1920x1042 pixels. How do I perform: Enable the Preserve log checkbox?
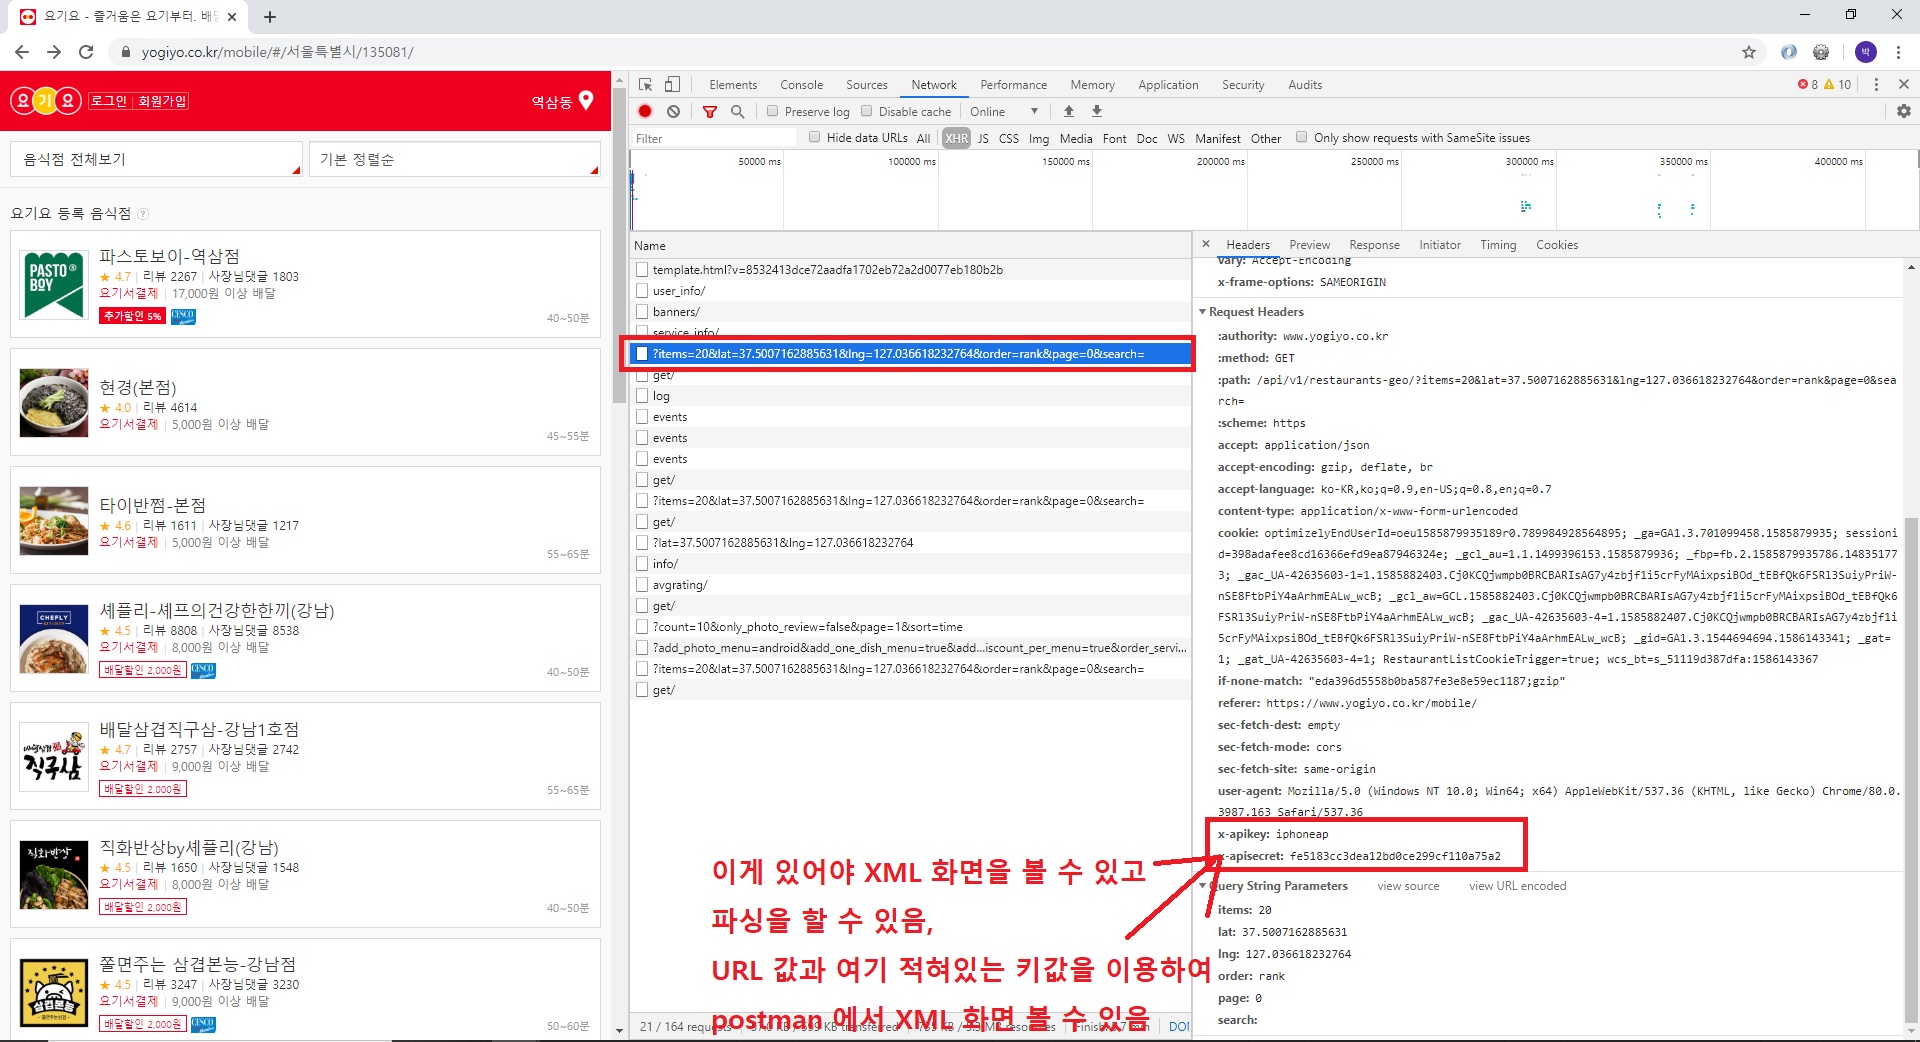(x=773, y=111)
